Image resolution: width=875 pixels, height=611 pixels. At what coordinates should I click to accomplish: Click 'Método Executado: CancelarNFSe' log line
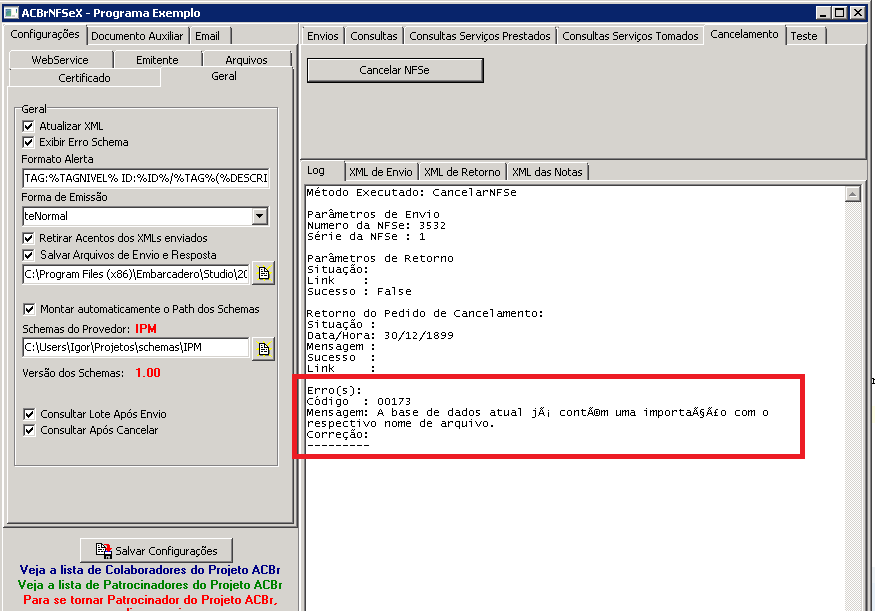pos(412,193)
